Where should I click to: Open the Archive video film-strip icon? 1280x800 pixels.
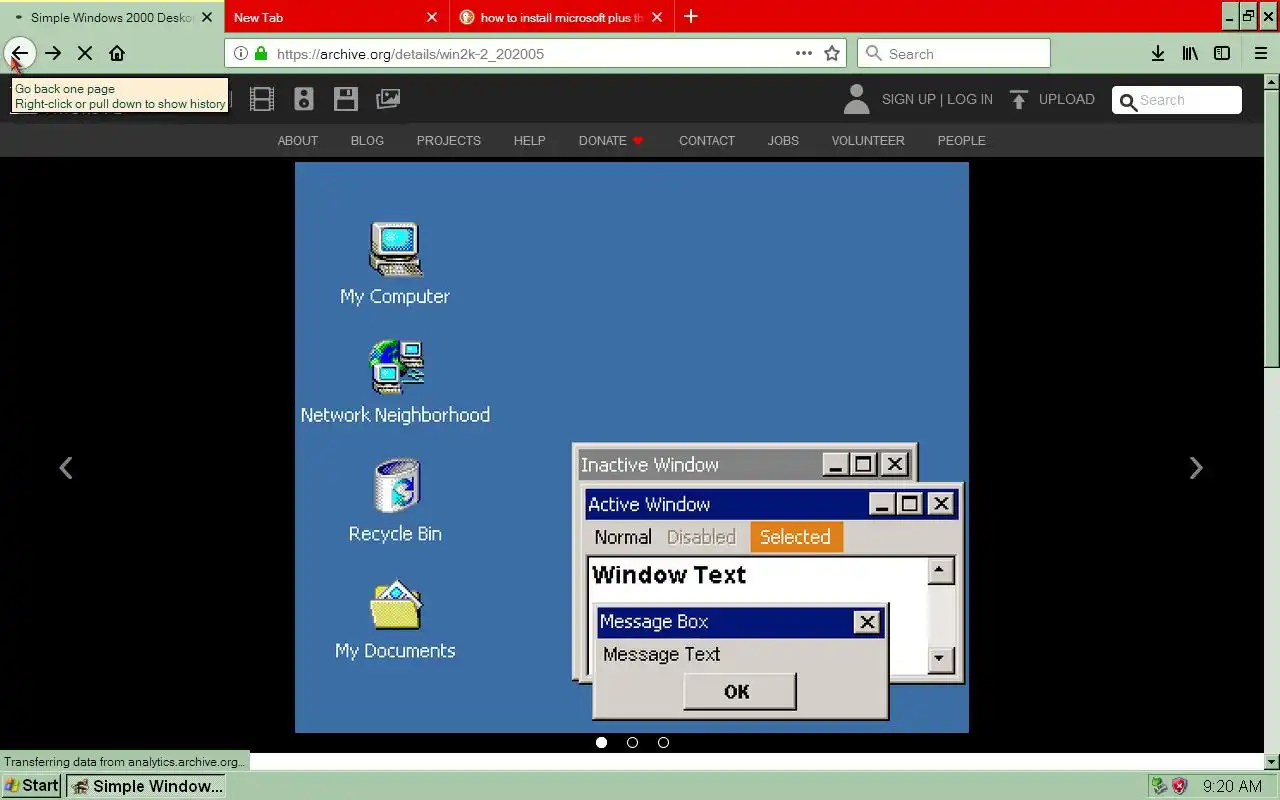[x=262, y=99]
